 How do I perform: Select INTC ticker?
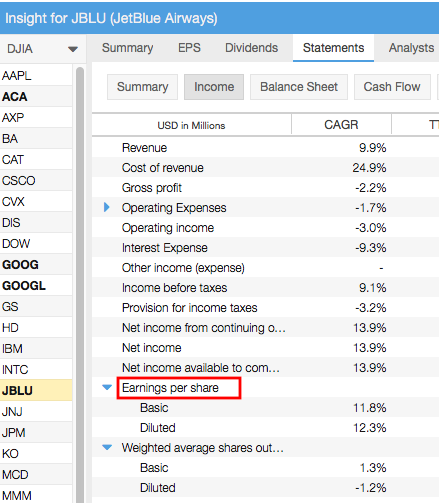[x=36, y=370]
